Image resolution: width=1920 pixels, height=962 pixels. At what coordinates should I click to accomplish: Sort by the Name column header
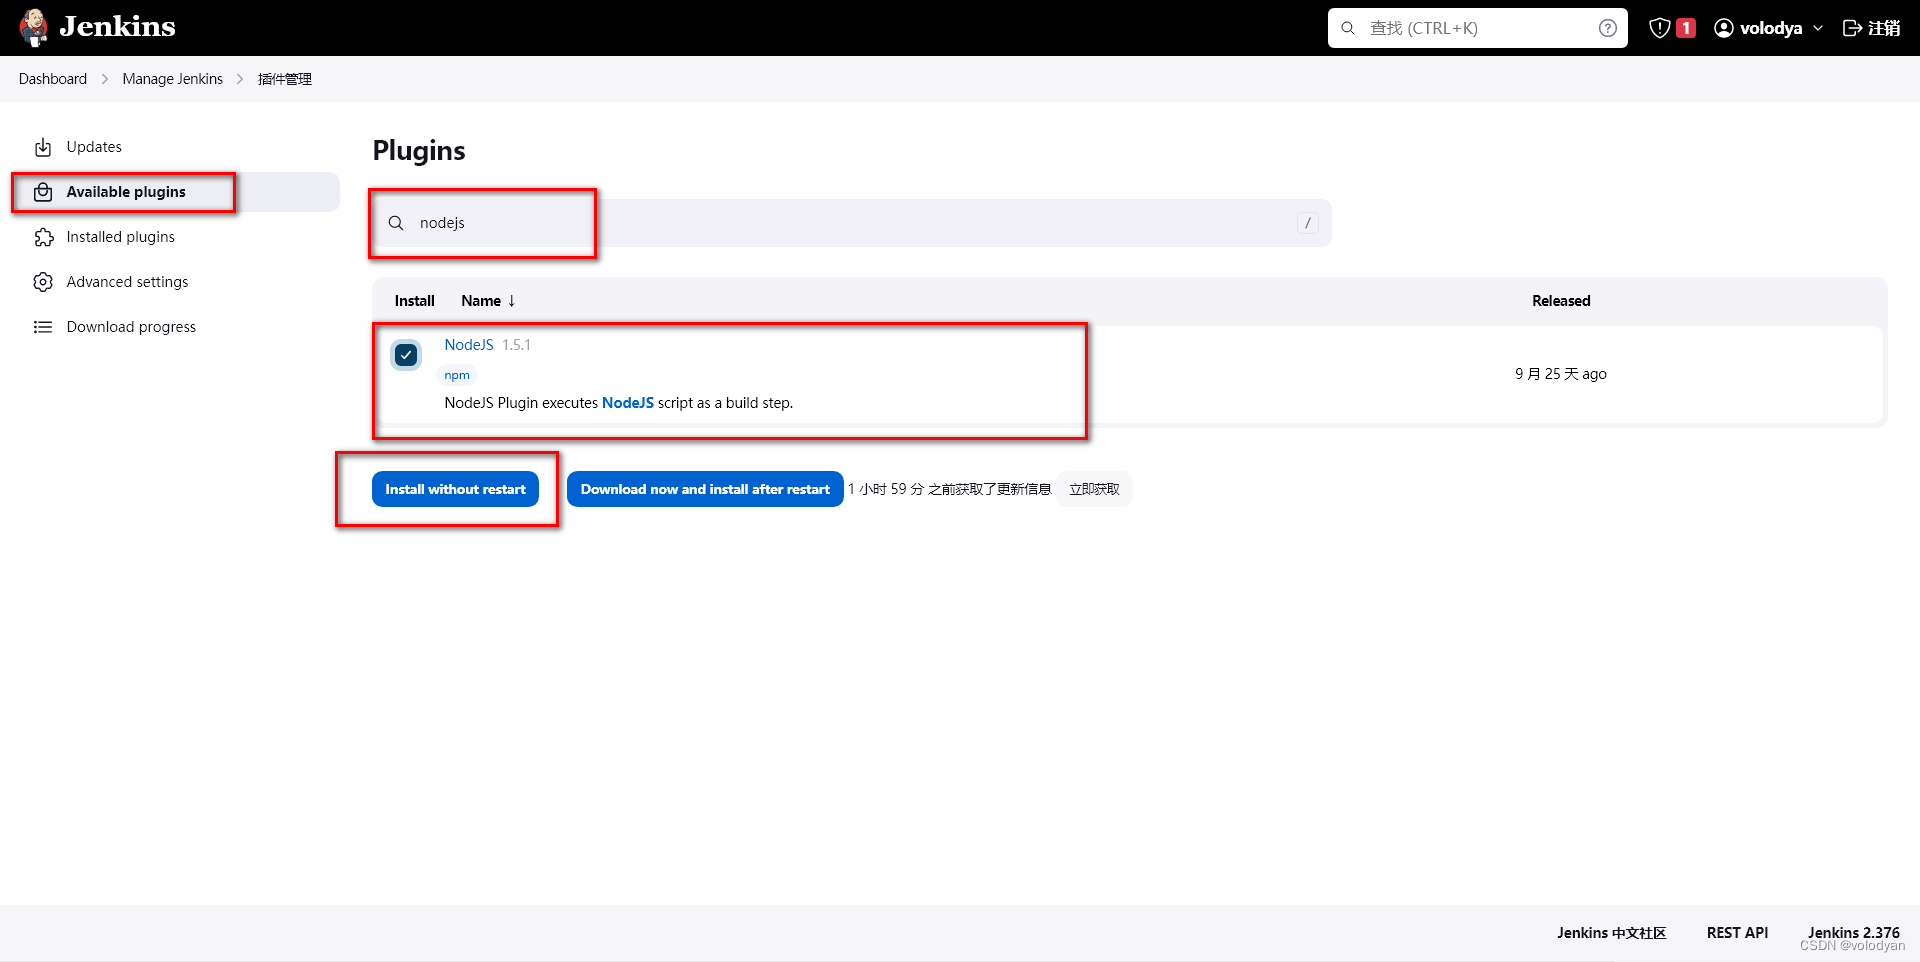click(x=488, y=301)
